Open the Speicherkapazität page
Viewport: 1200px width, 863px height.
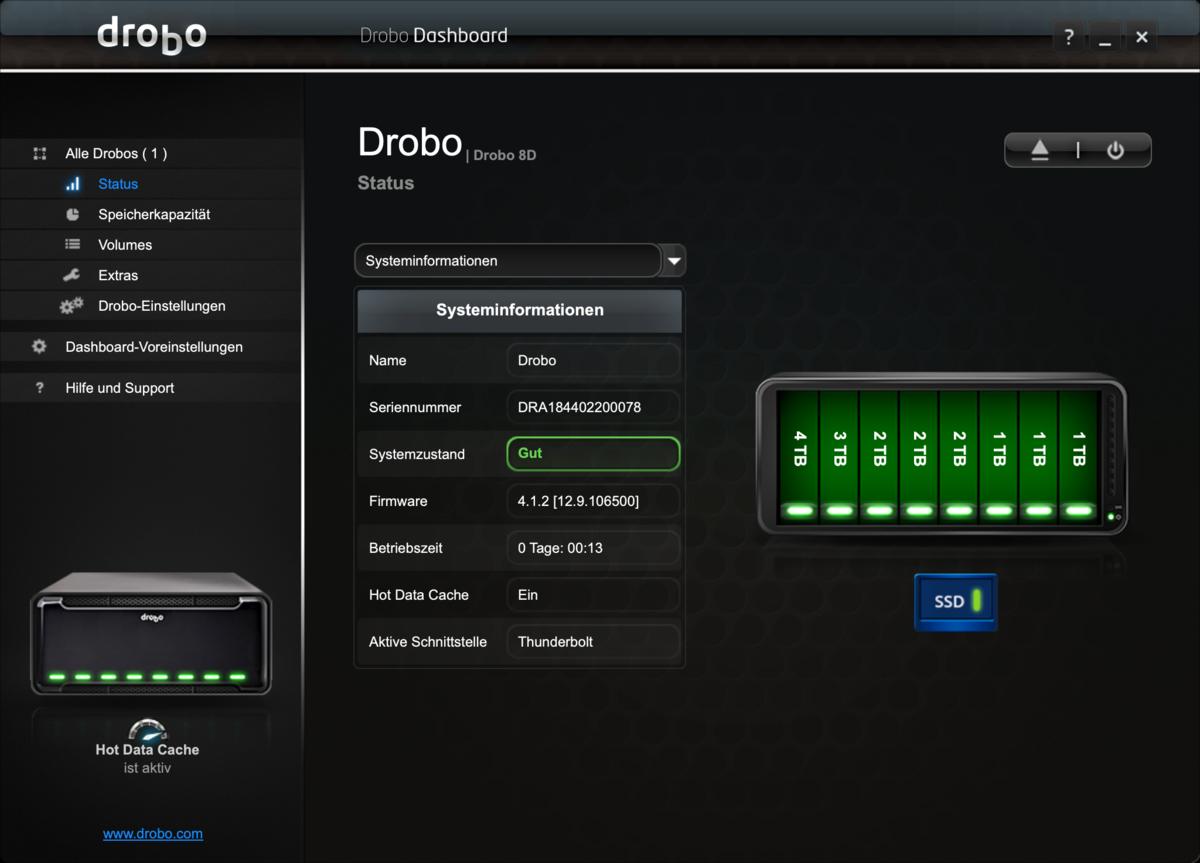(x=154, y=214)
